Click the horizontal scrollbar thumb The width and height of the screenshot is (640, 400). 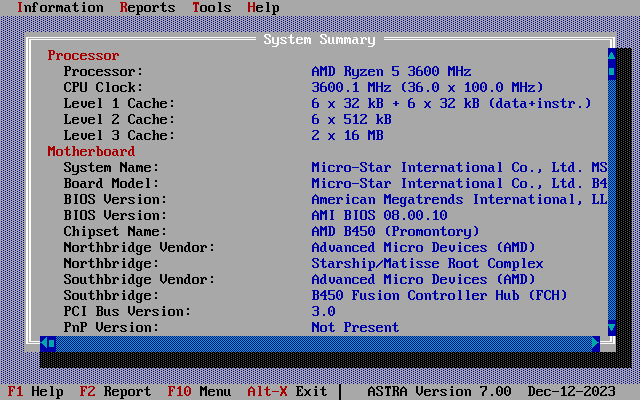52,343
